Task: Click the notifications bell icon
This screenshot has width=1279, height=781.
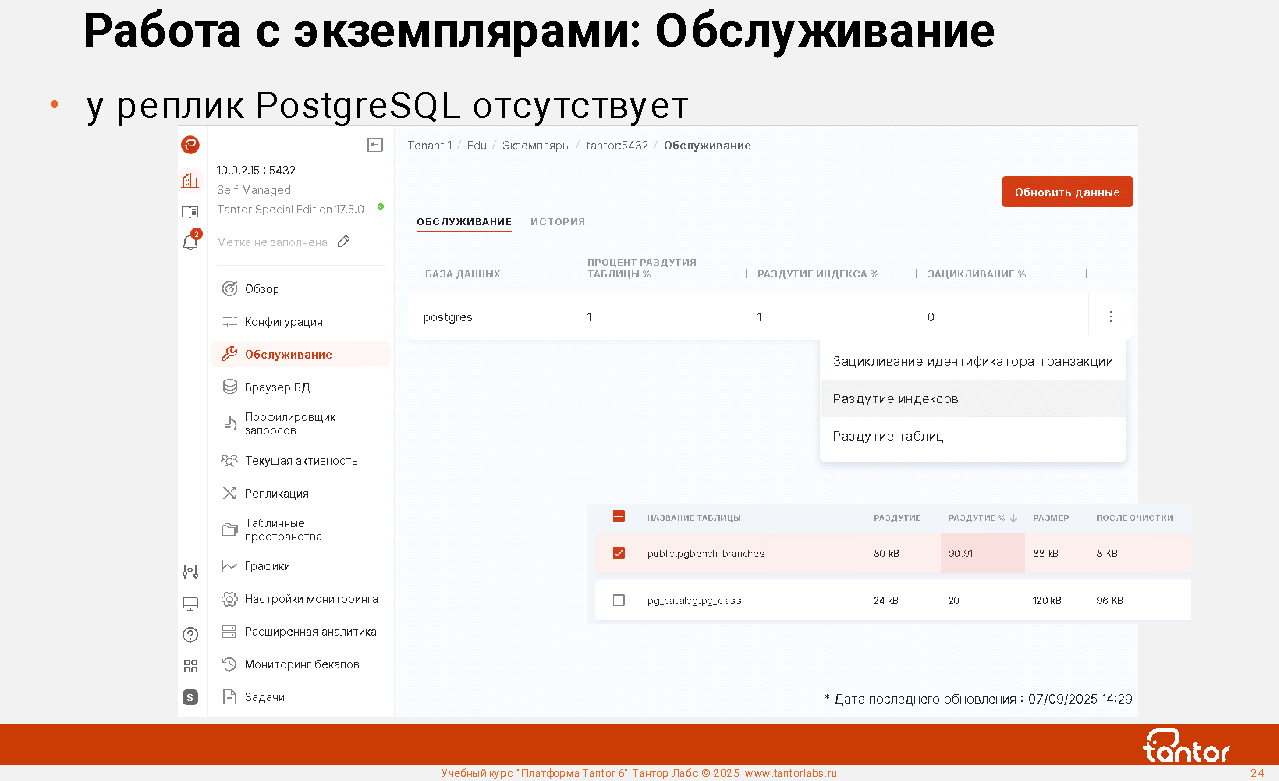Action: click(189, 242)
